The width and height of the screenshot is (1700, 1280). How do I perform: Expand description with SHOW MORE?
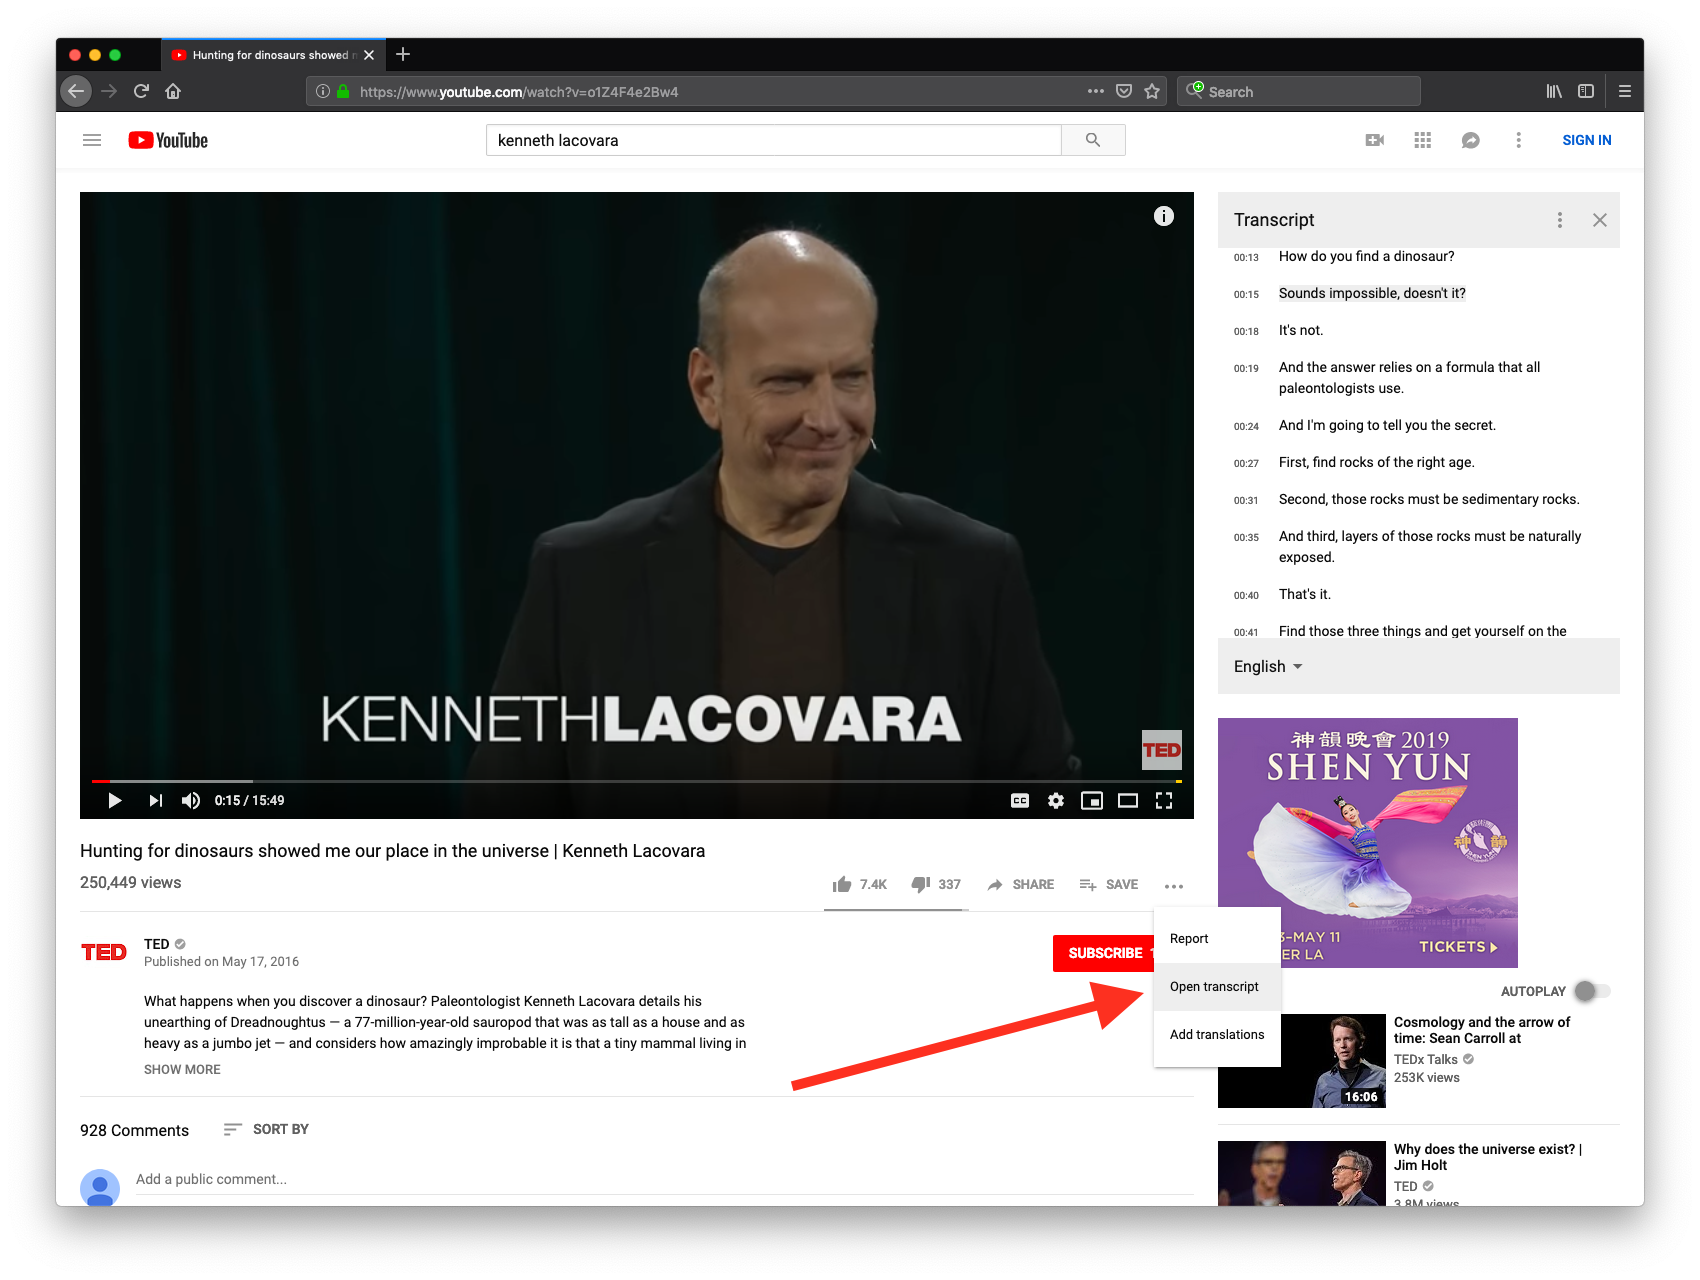182,1069
